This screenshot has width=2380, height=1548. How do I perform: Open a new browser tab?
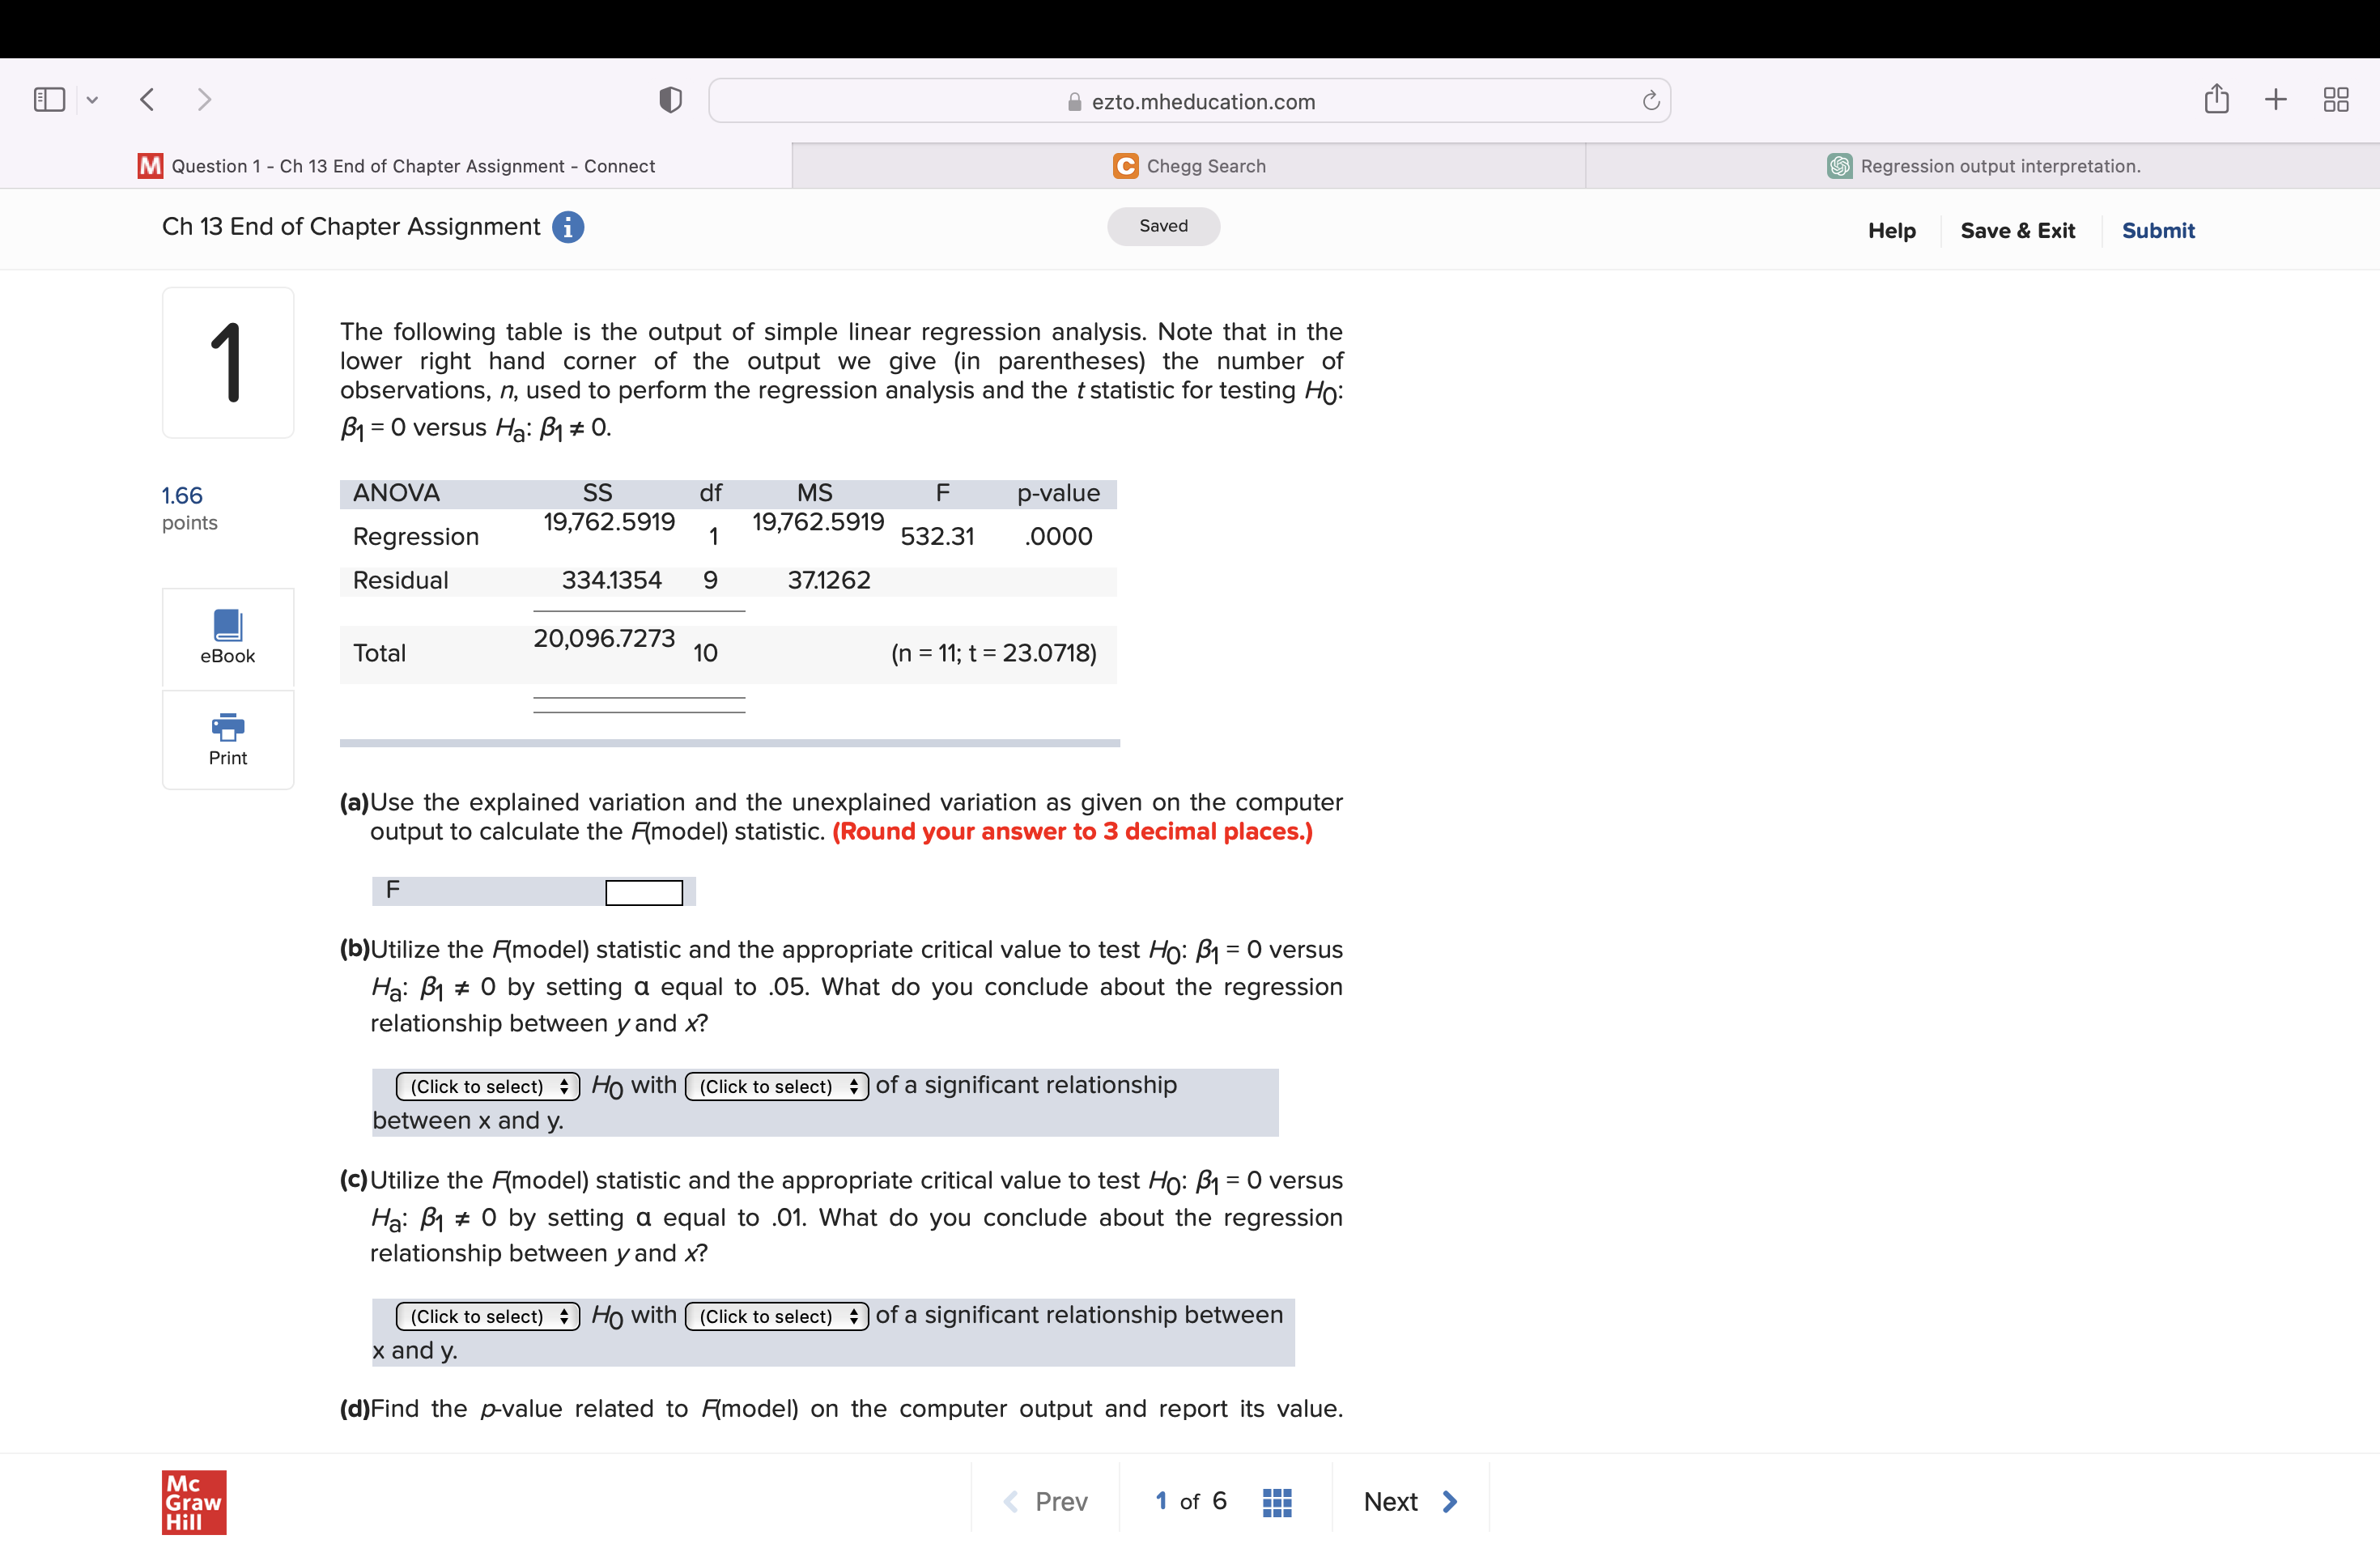coord(2275,99)
